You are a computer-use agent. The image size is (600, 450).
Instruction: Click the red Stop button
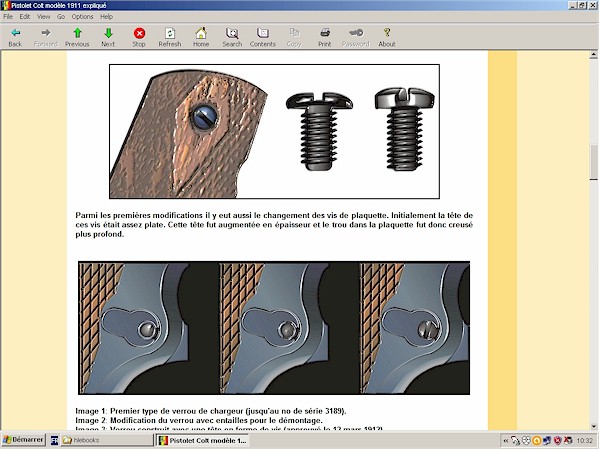[139, 37]
